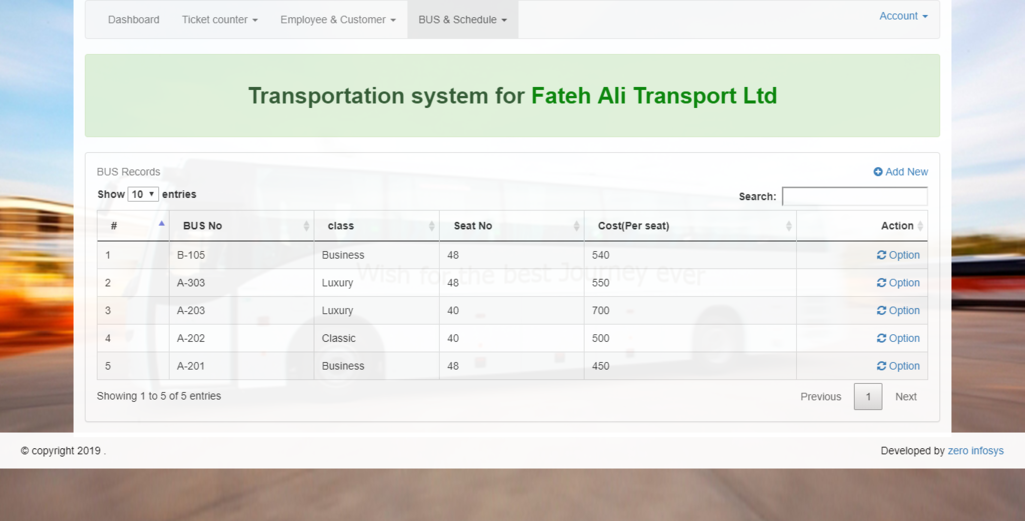Click refresh icon for bus A-201
The width and height of the screenshot is (1025, 521).
point(881,366)
